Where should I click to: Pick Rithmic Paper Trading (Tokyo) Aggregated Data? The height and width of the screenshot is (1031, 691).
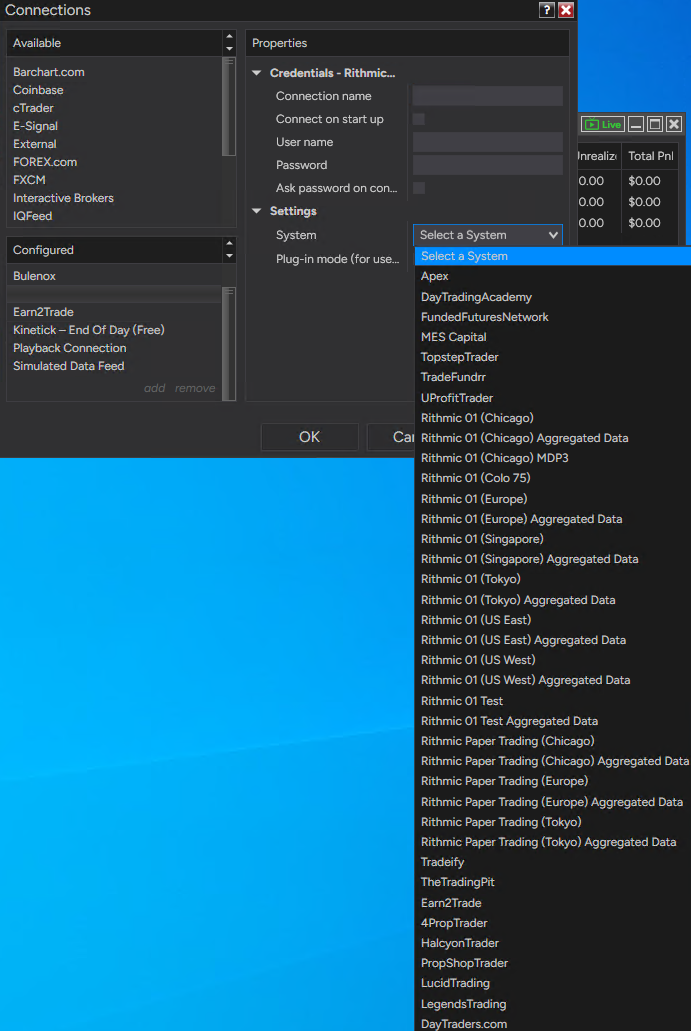click(x=548, y=842)
